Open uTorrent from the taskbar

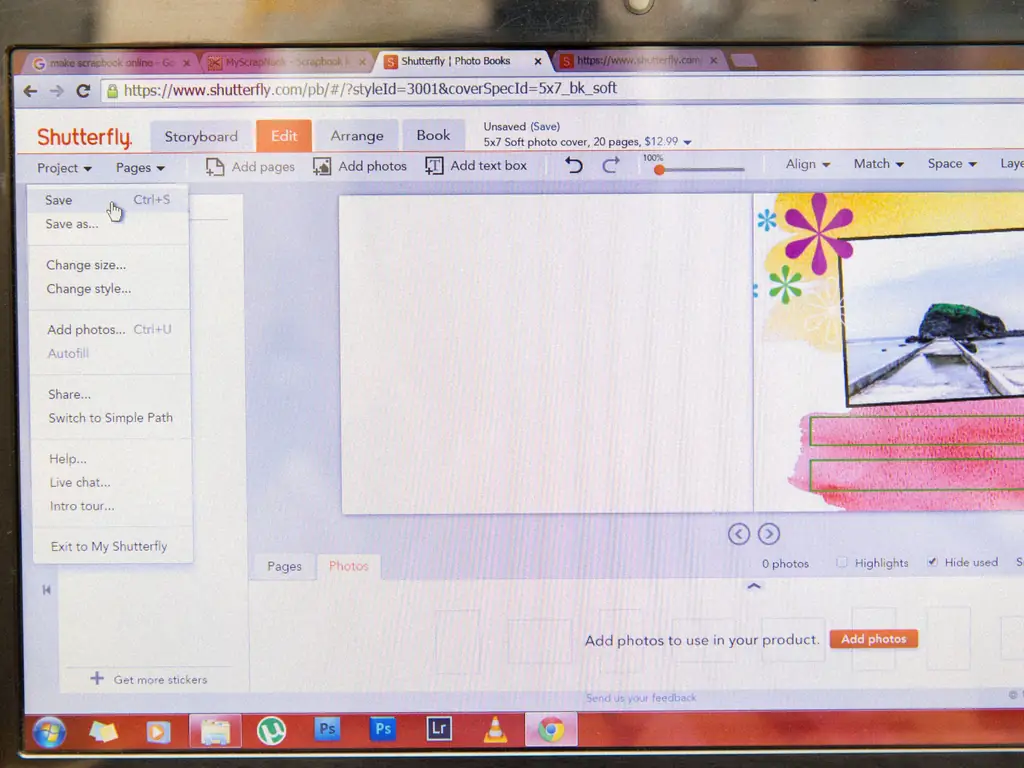[x=271, y=730]
